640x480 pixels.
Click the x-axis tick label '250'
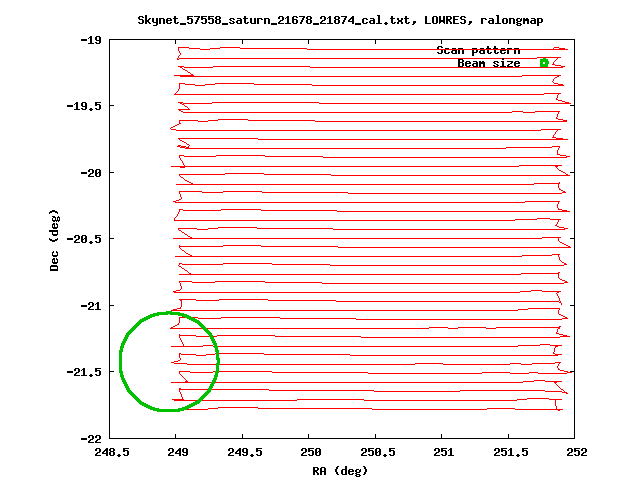311,452
